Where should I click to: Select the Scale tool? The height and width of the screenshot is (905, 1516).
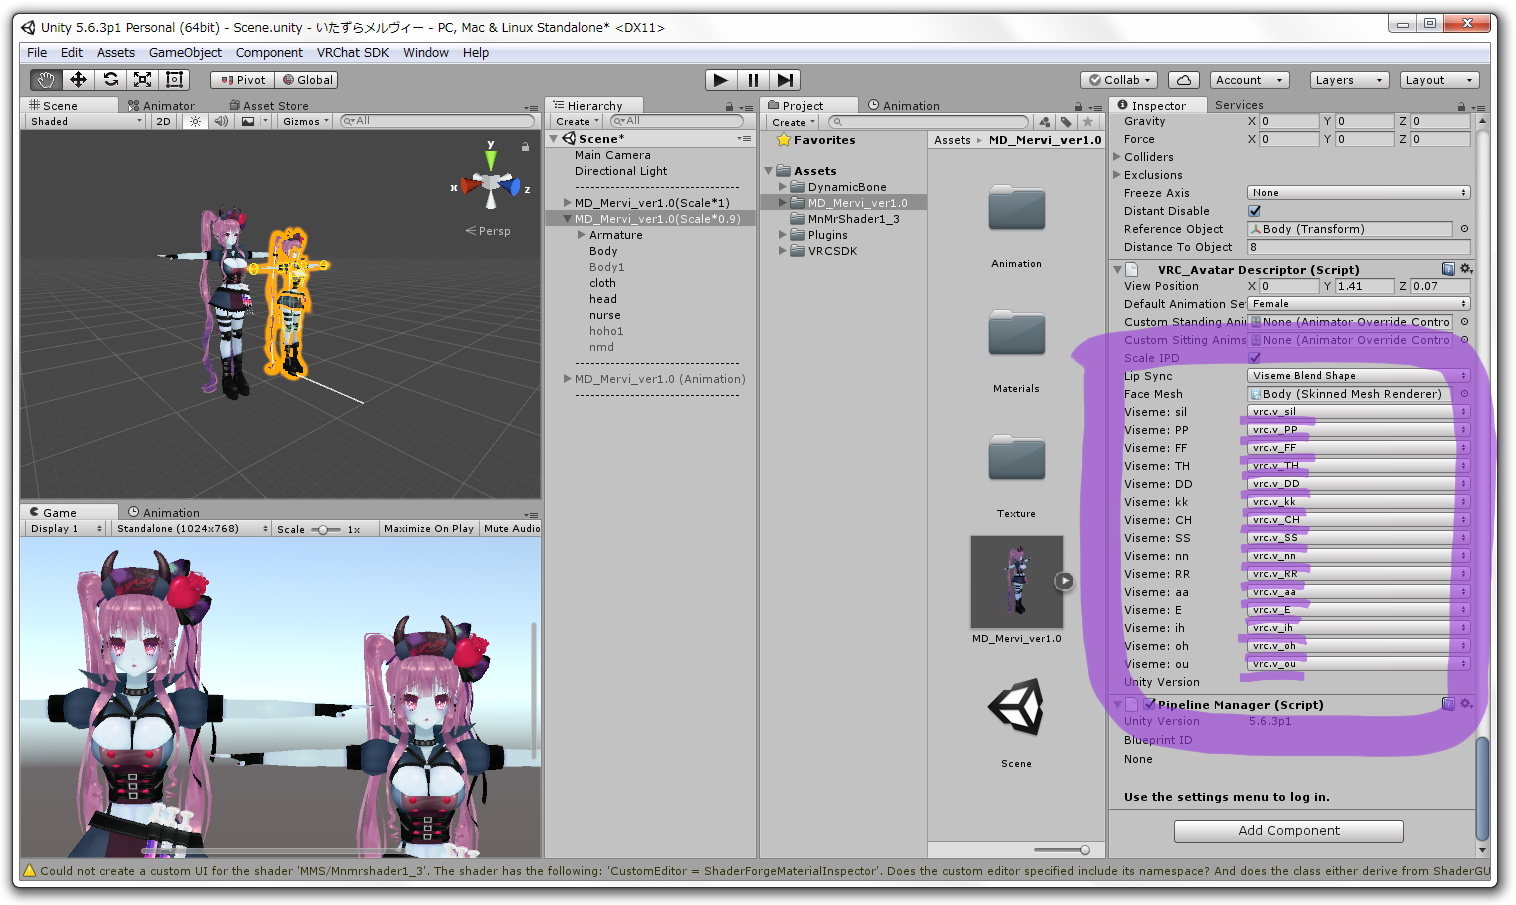[x=142, y=80]
